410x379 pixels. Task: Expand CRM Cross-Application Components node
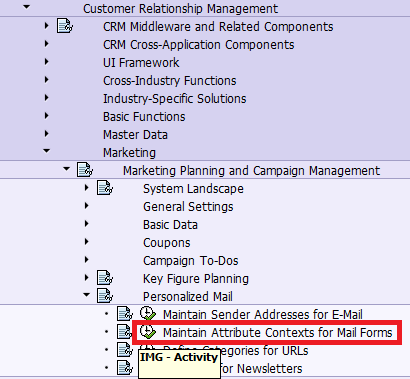click(x=47, y=44)
